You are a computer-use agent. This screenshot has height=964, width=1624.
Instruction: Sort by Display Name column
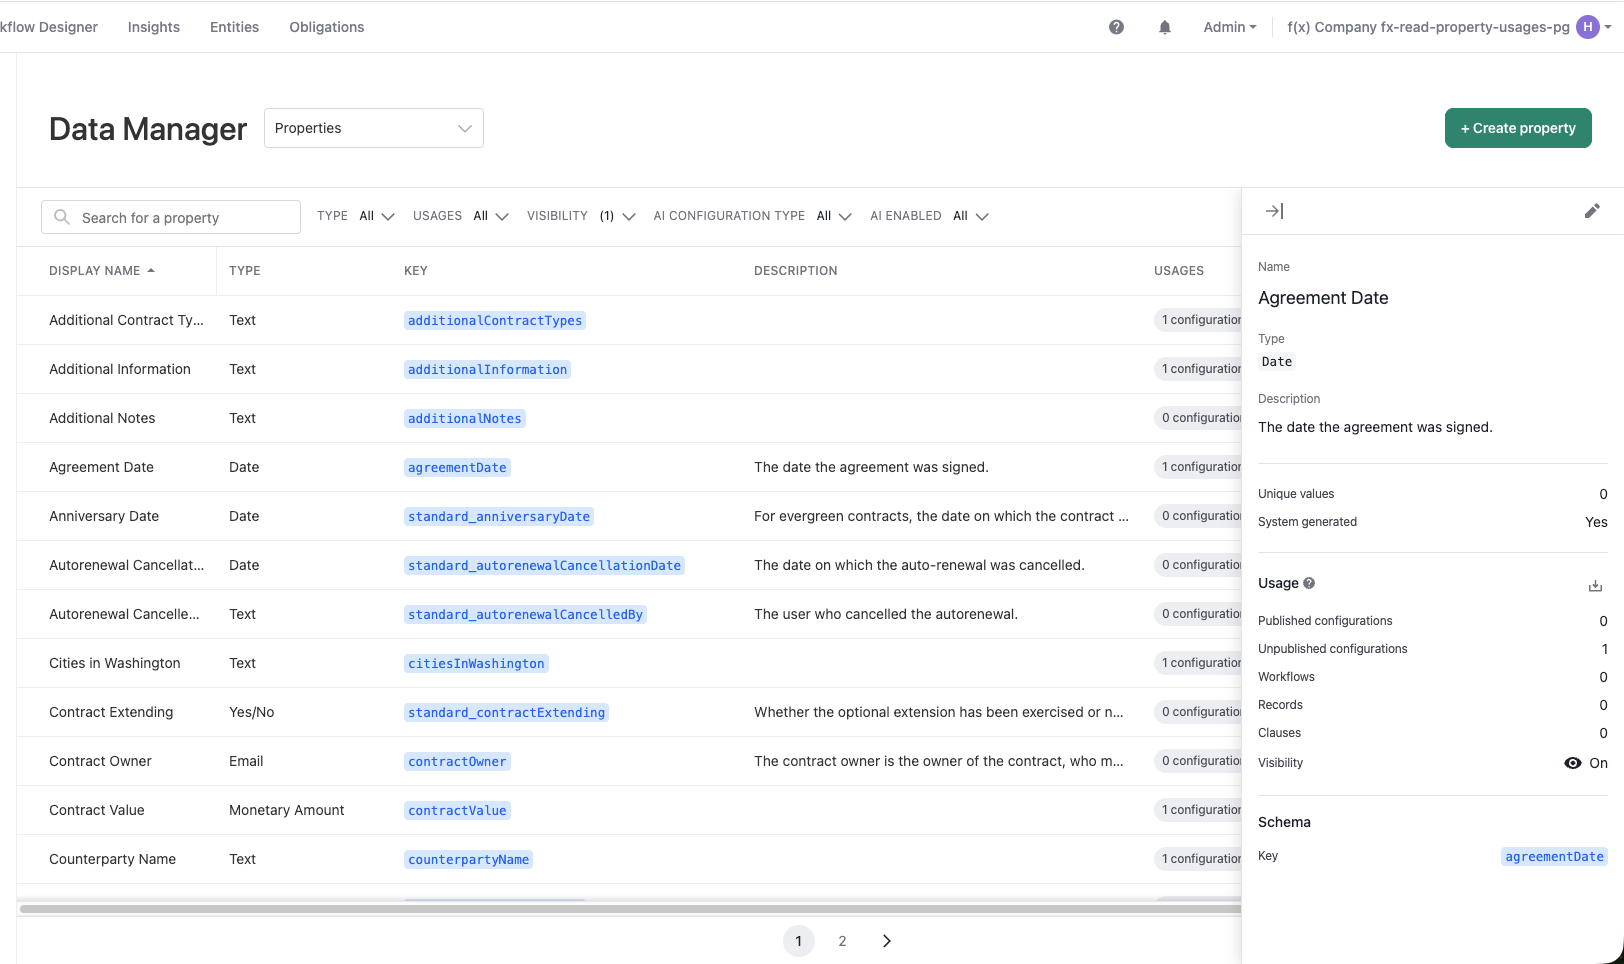coord(102,271)
